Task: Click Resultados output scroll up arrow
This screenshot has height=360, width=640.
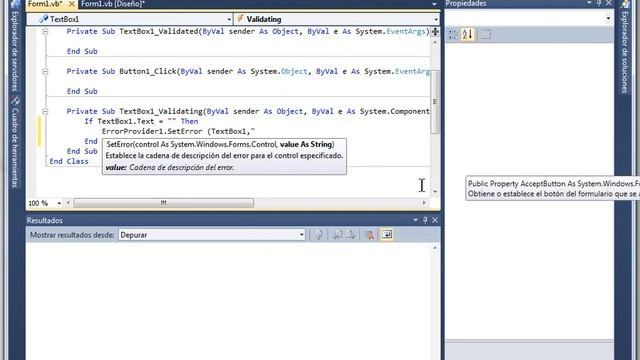Action: (x=435, y=248)
